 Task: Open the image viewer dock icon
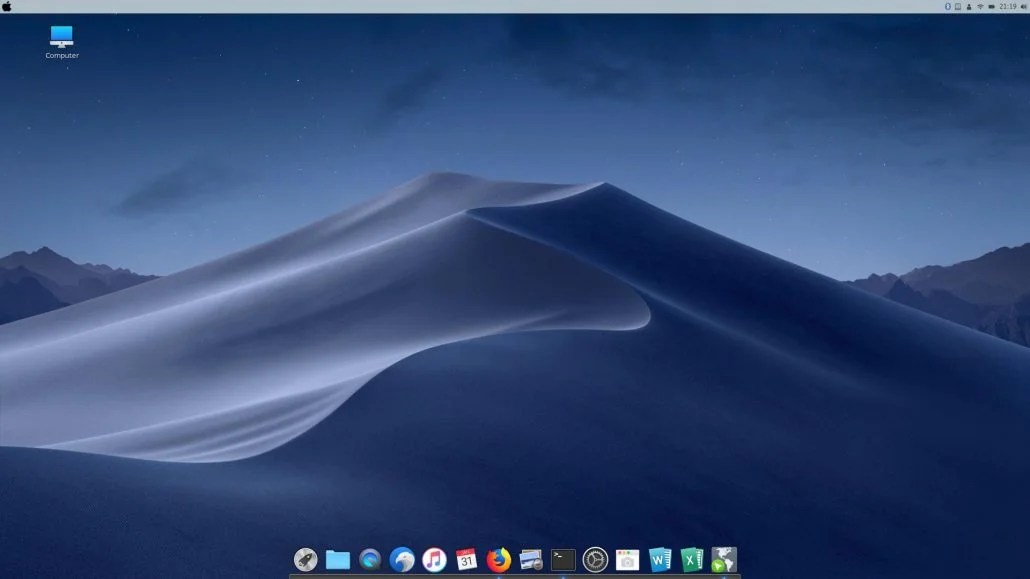(531, 559)
